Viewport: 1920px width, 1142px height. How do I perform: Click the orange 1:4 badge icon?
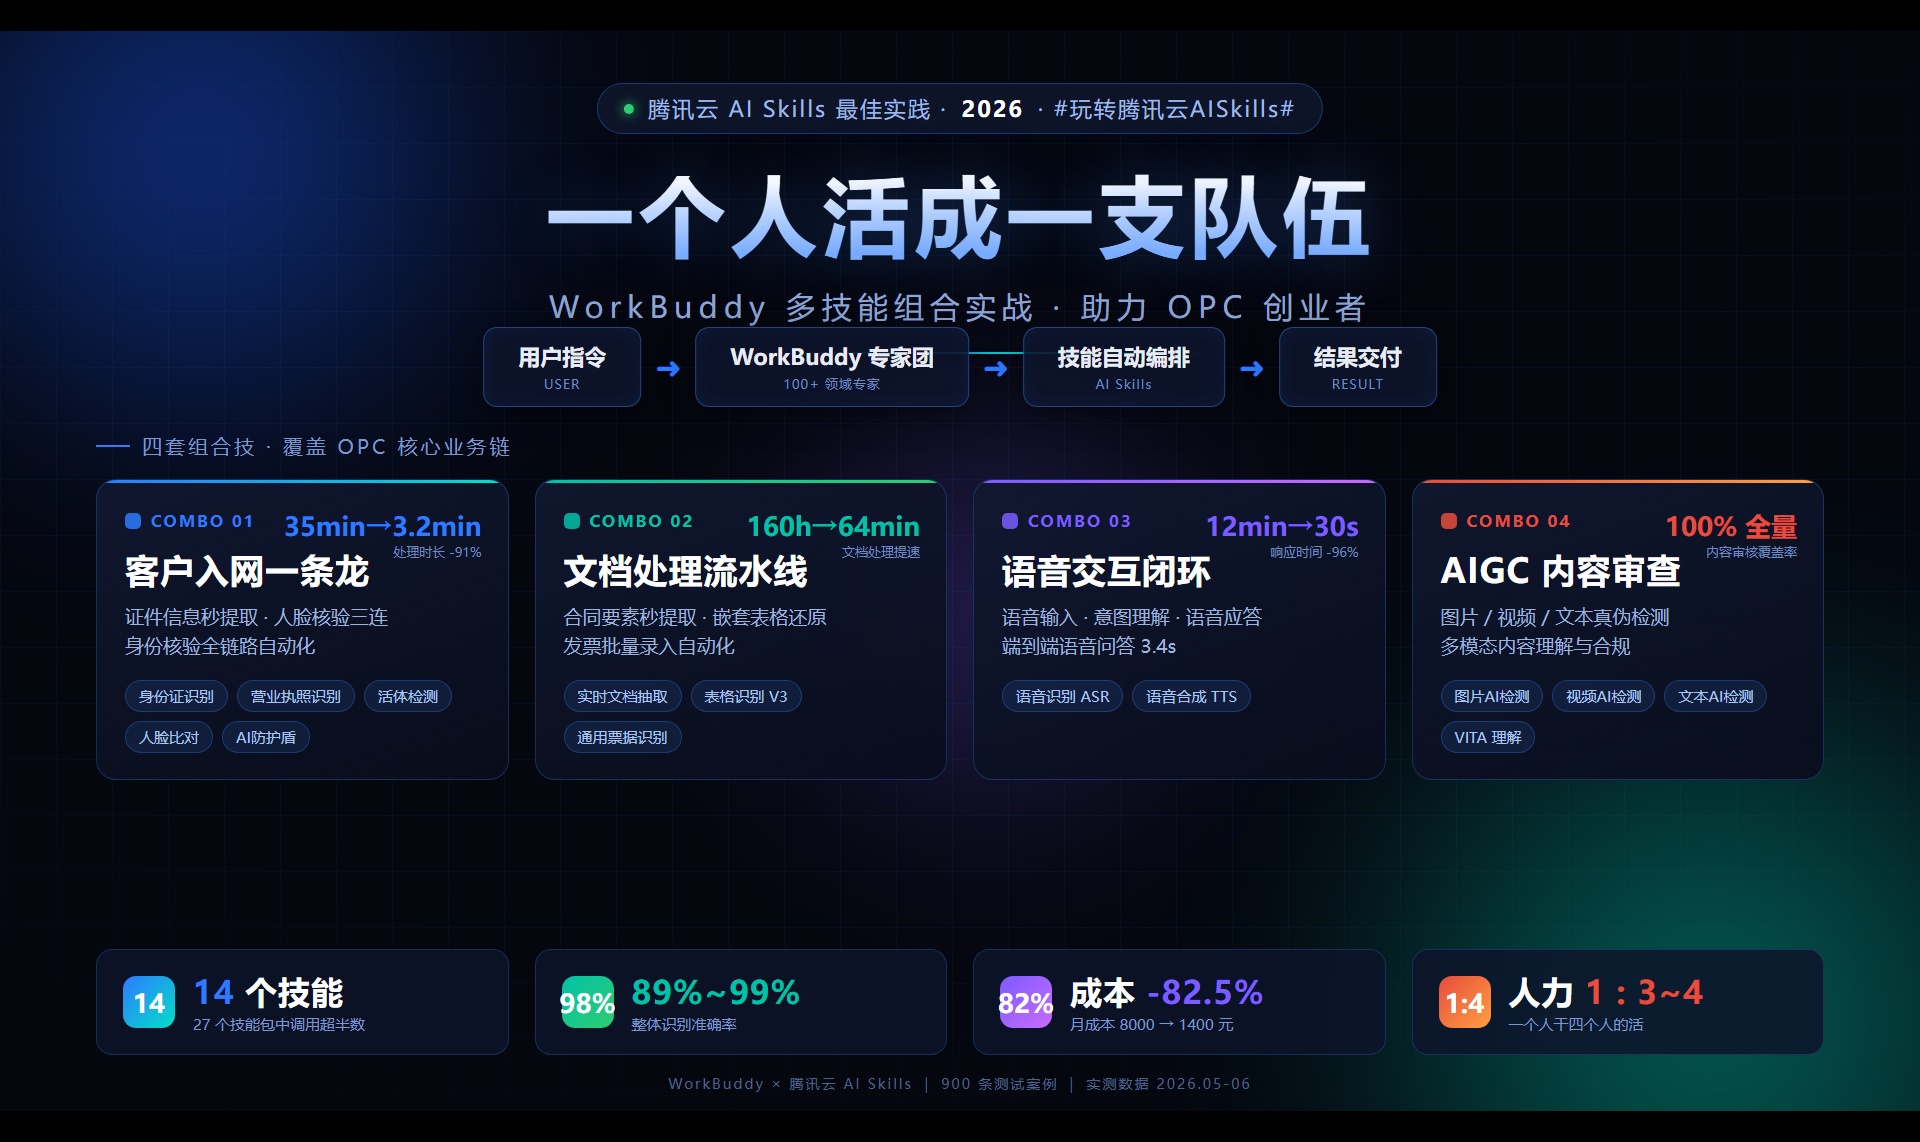pos(1465,1002)
